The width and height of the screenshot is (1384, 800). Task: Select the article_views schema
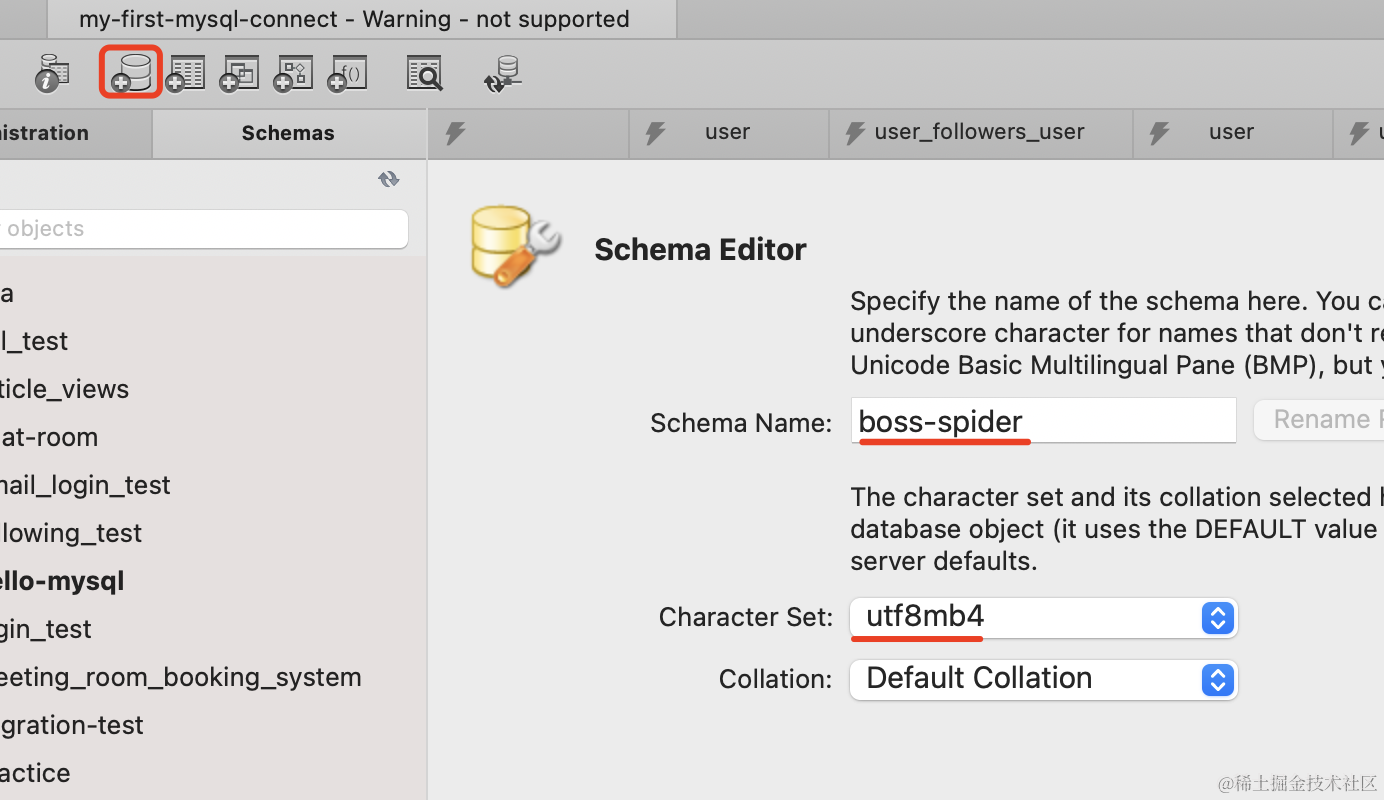click(64, 389)
